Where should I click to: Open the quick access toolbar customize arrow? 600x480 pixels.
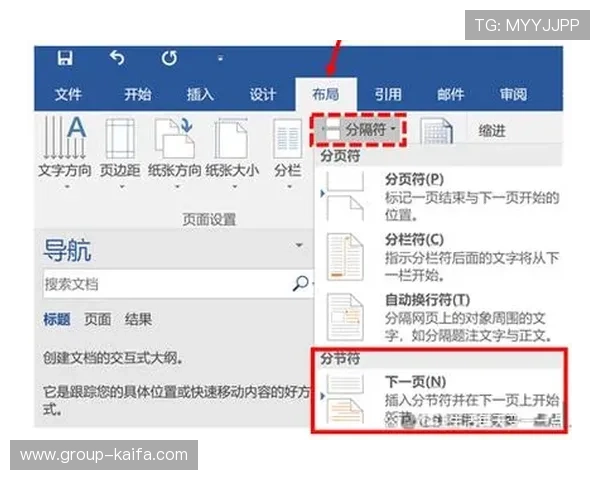click(x=220, y=59)
